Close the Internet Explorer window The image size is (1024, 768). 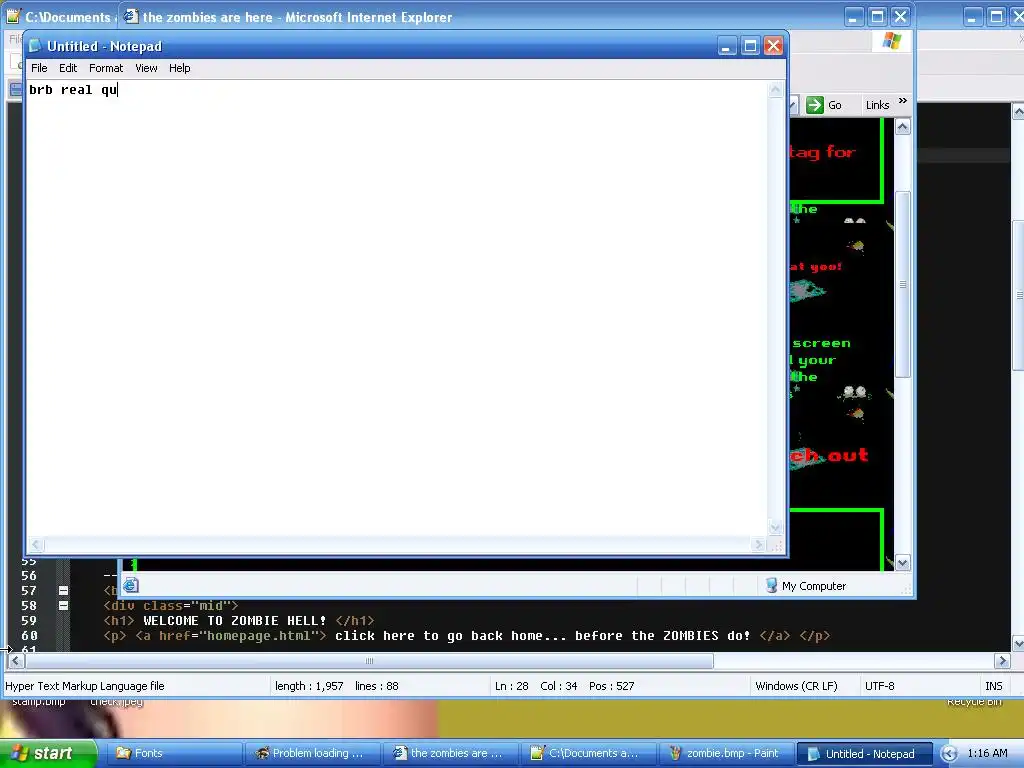[901, 16]
